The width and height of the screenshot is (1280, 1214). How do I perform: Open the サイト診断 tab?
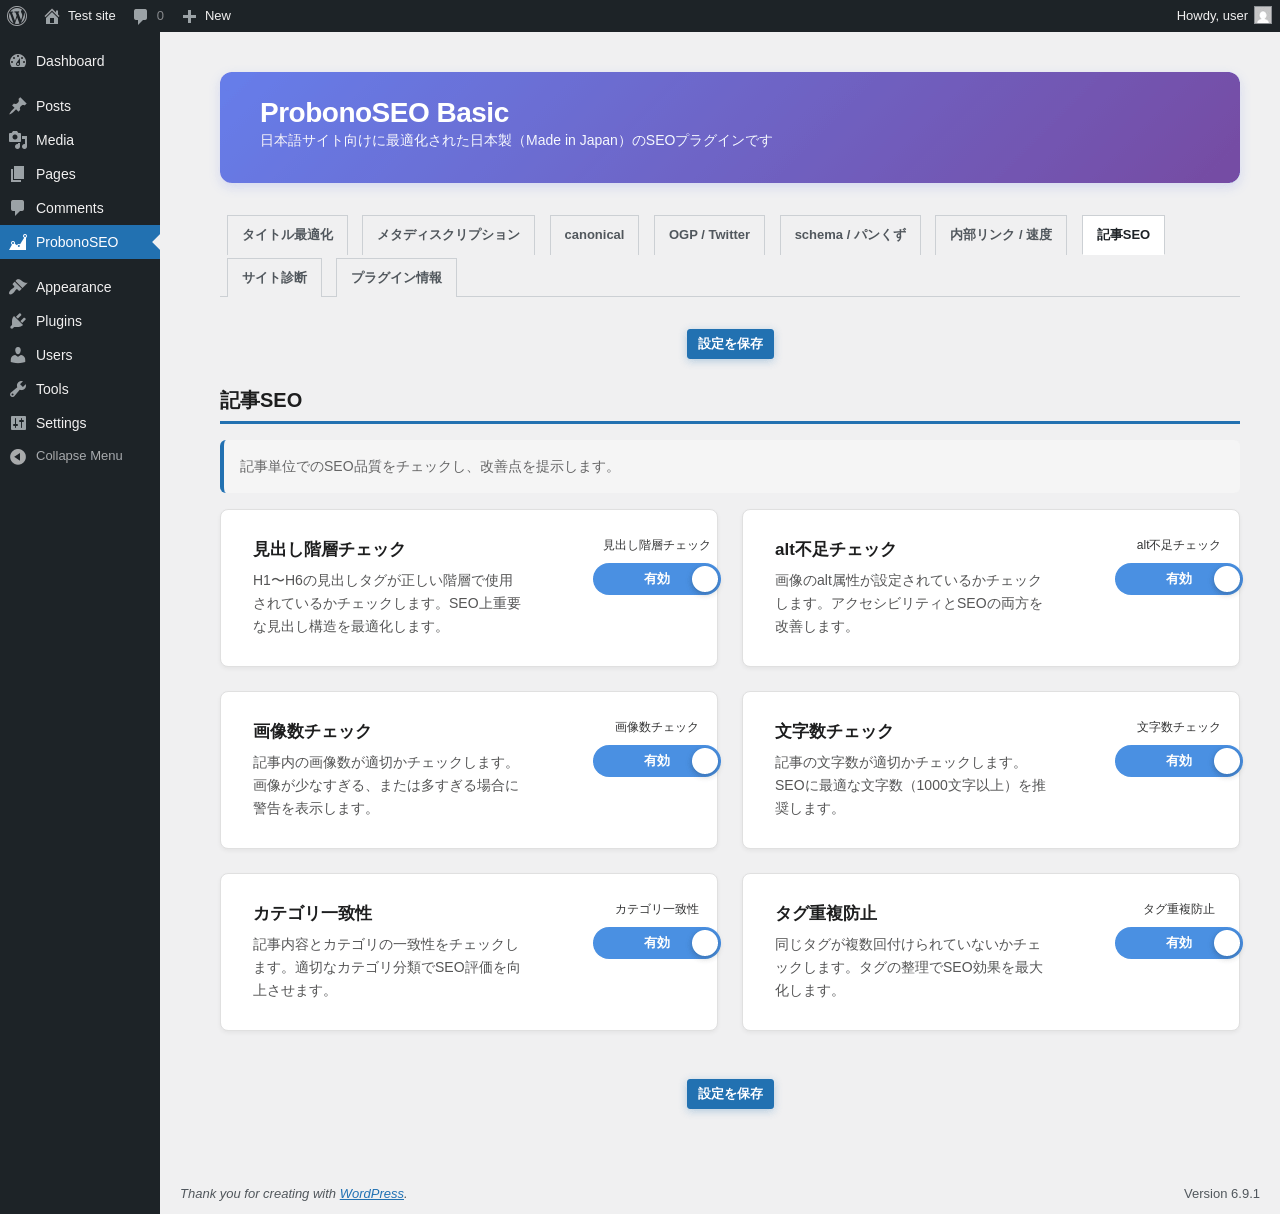click(274, 278)
